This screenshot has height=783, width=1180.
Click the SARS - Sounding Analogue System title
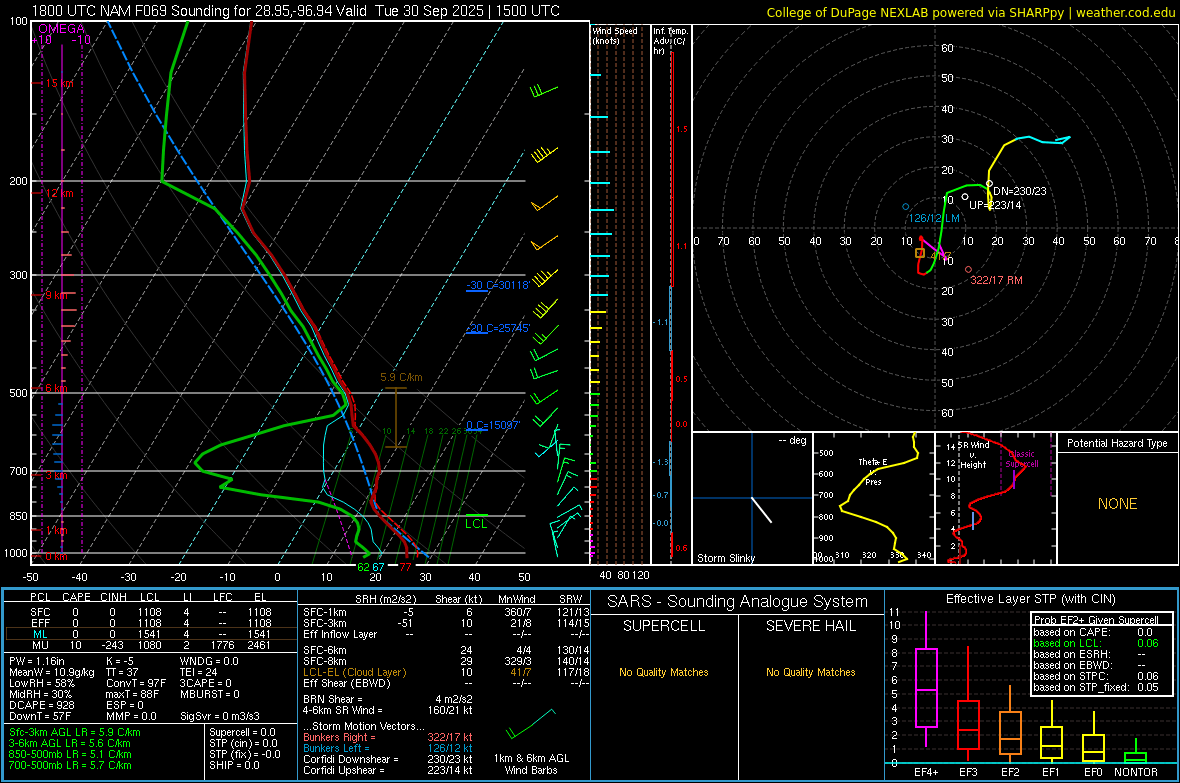click(x=738, y=602)
